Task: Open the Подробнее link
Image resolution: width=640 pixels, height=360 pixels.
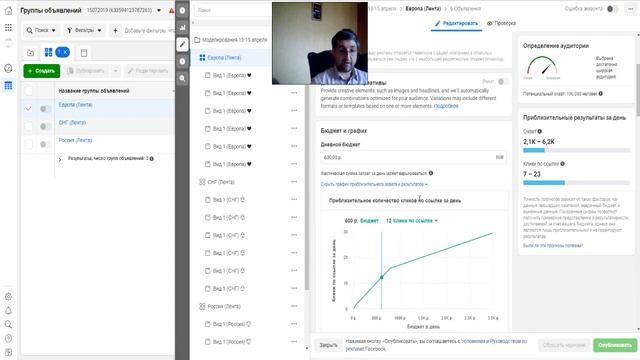Action: 446,106
